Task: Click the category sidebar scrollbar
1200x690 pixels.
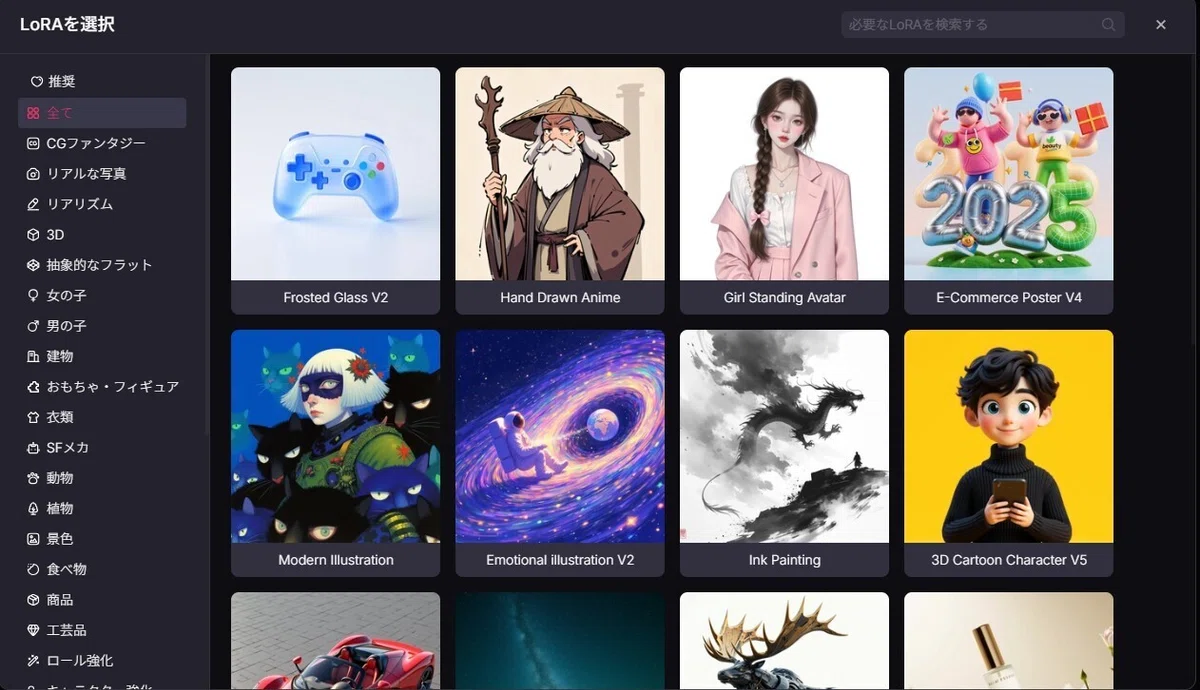Action: pos(207,245)
